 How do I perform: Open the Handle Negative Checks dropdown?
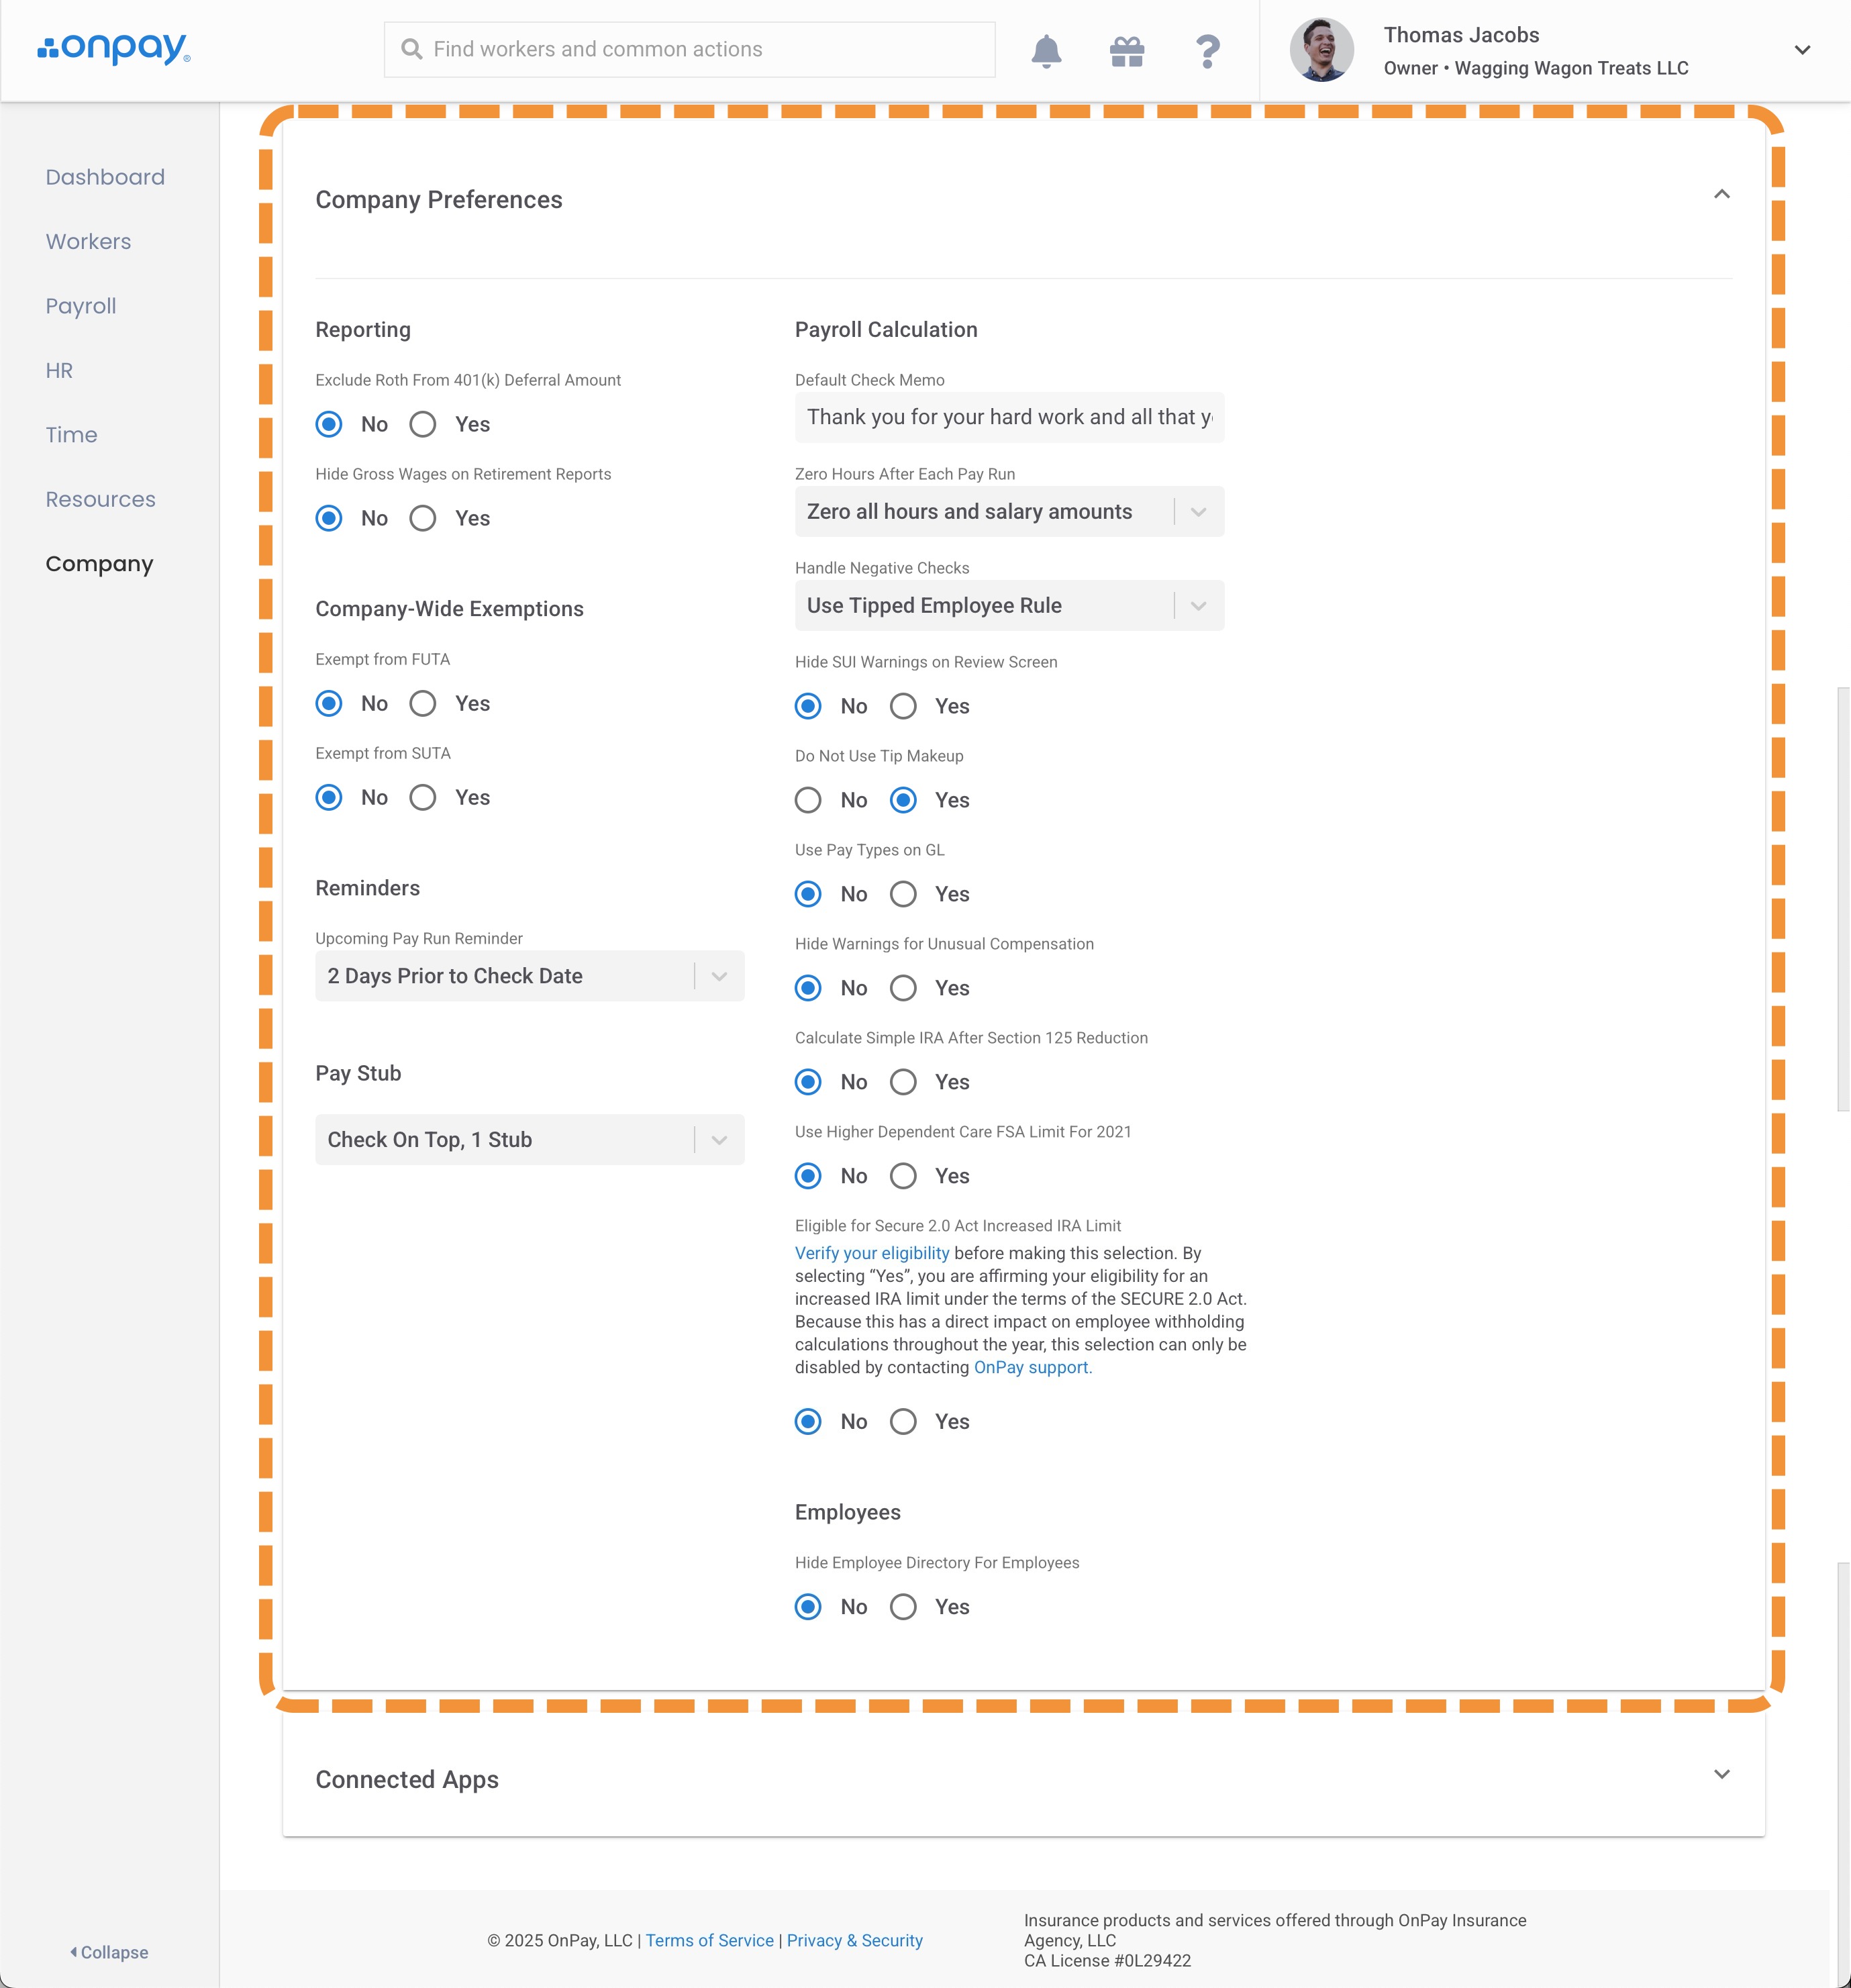pos(1008,606)
